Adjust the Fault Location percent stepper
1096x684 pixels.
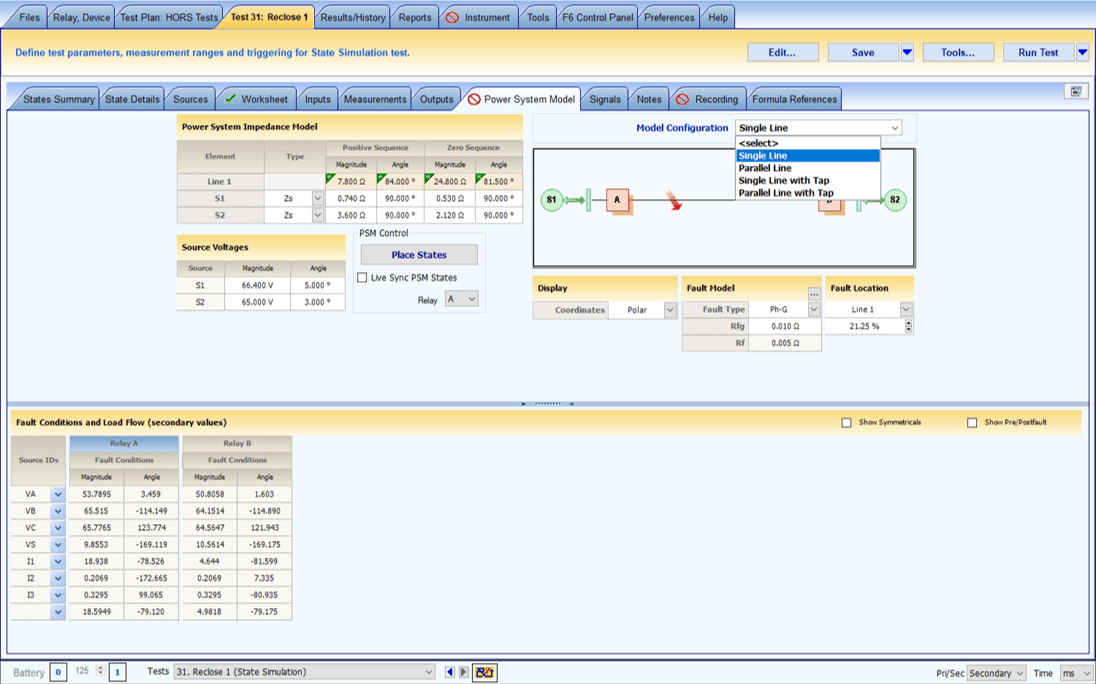click(x=908, y=326)
